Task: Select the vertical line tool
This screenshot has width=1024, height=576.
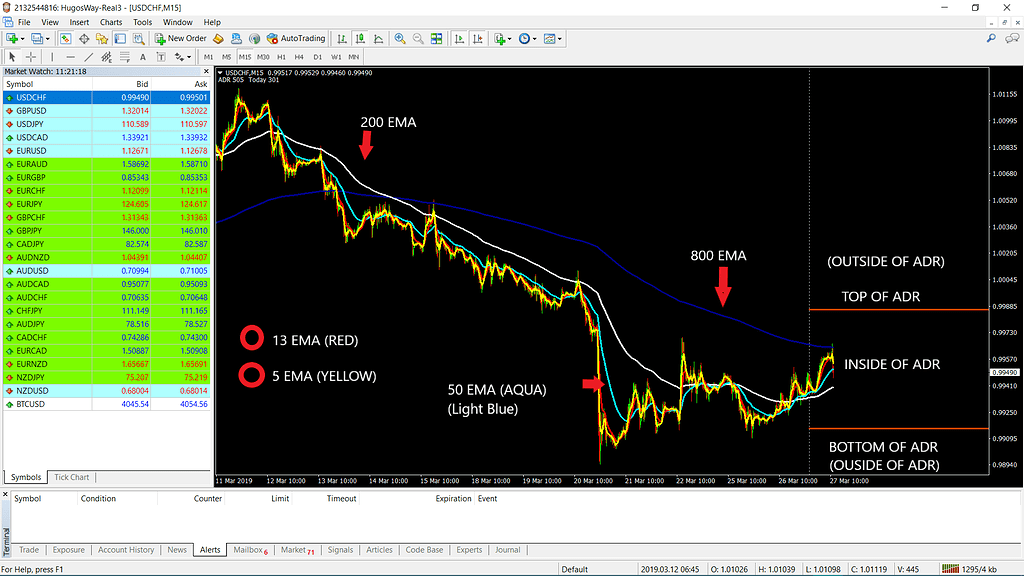Action: coord(53,57)
